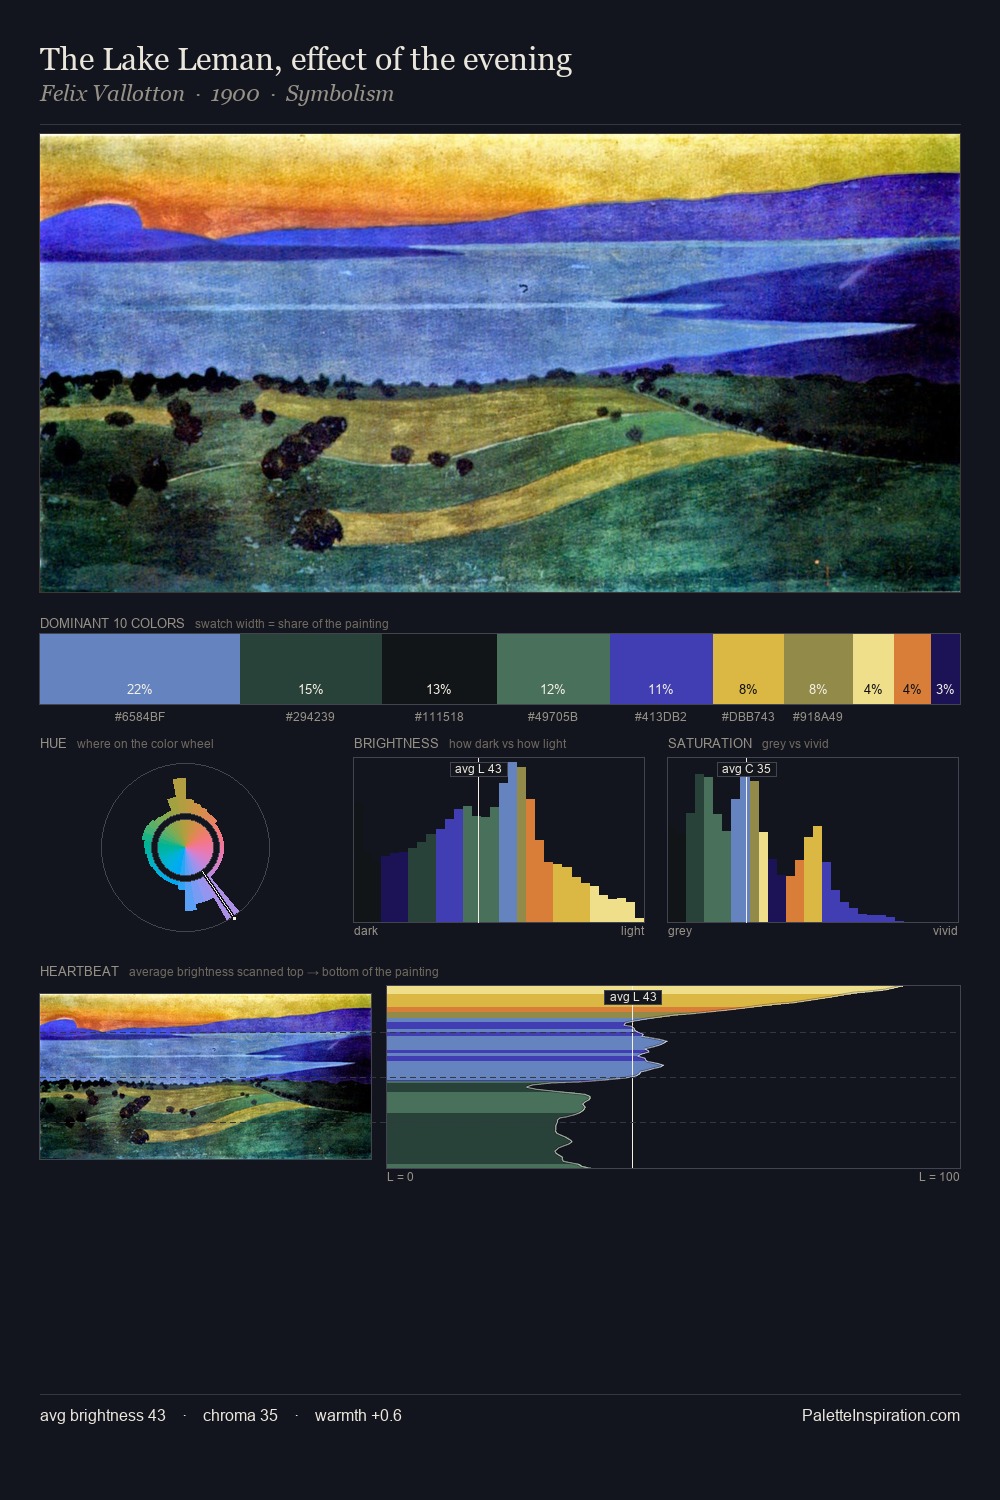This screenshot has width=1000, height=1500.
Task: Click the heartbeat 'average brightness scanned' caption
Action: tap(284, 972)
